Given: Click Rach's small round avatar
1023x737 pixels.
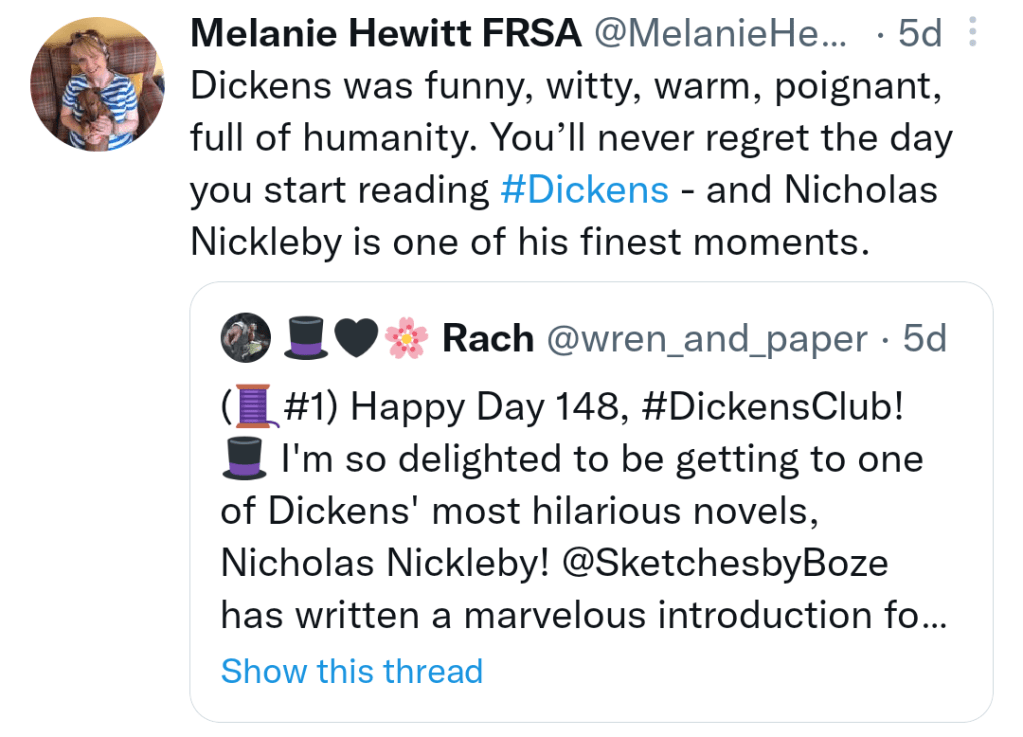Looking at the screenshot, I should (246, 339).
